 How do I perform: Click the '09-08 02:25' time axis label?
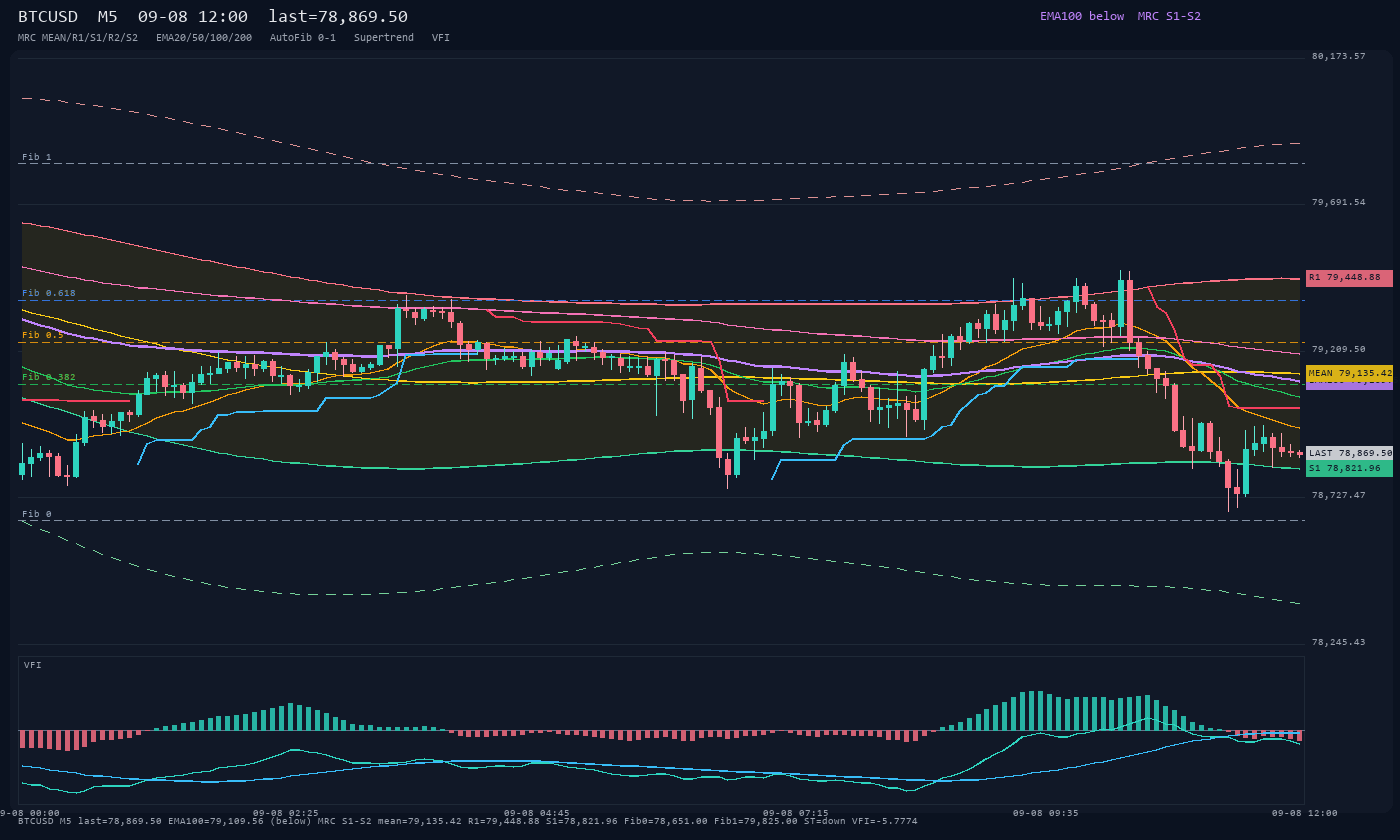[x=286, y=813]
